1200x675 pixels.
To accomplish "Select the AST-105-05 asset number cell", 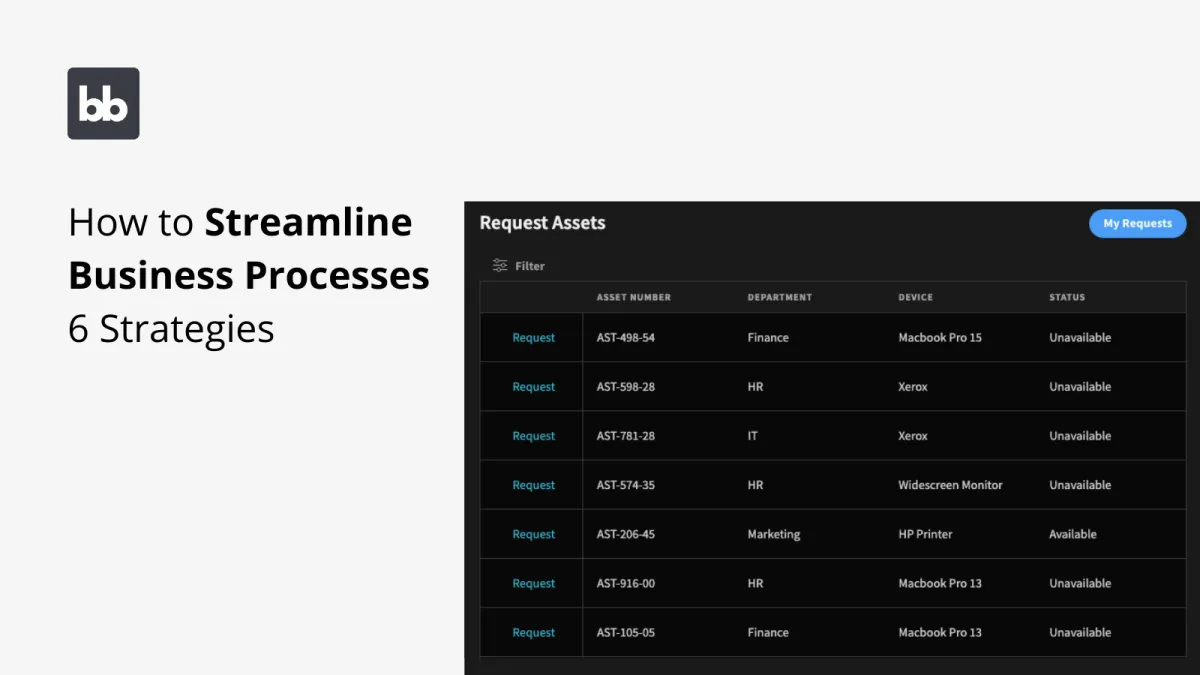I will point(626,632).
